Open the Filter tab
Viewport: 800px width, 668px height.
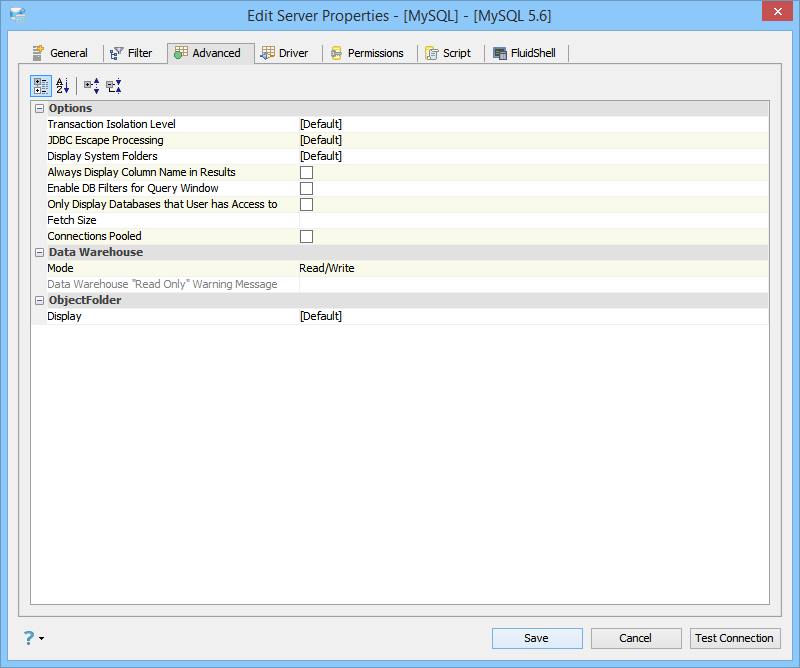131,53
